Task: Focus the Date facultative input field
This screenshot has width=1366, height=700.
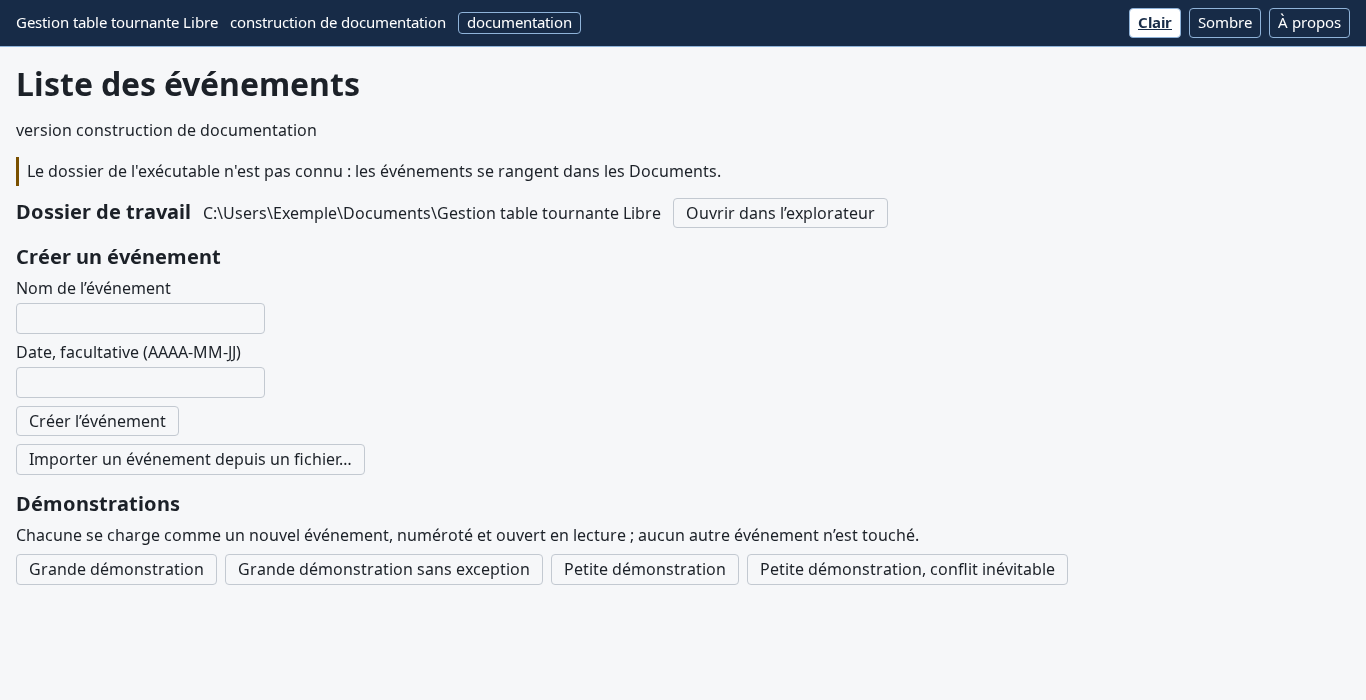Action: point(140,383)
